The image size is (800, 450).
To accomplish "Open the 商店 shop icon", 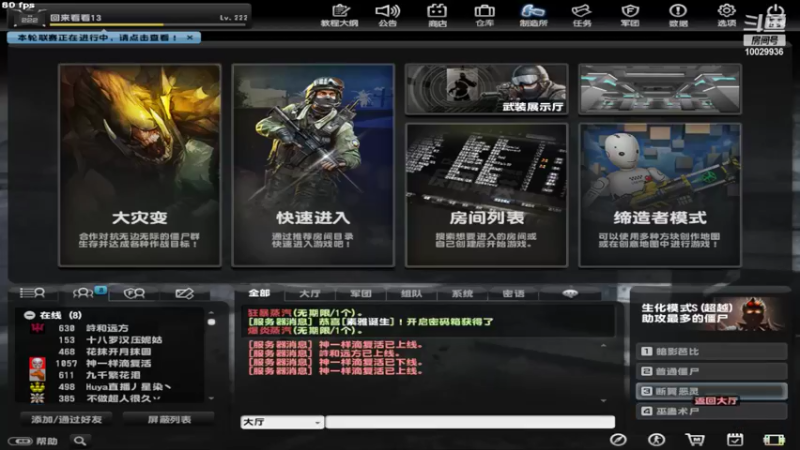I will [x=437, y=15].
